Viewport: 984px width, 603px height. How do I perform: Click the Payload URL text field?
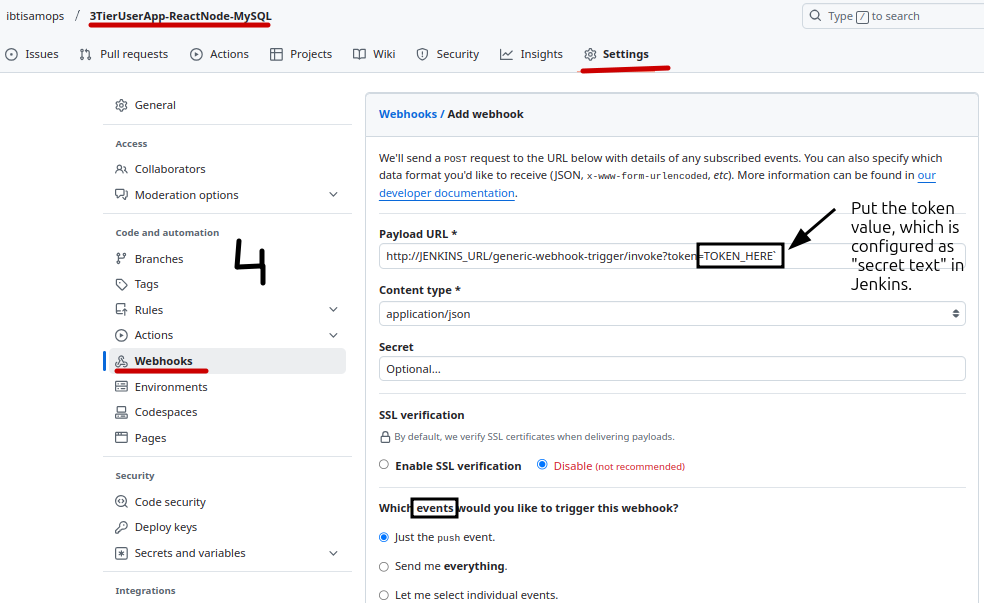click(x=540, y=256)
